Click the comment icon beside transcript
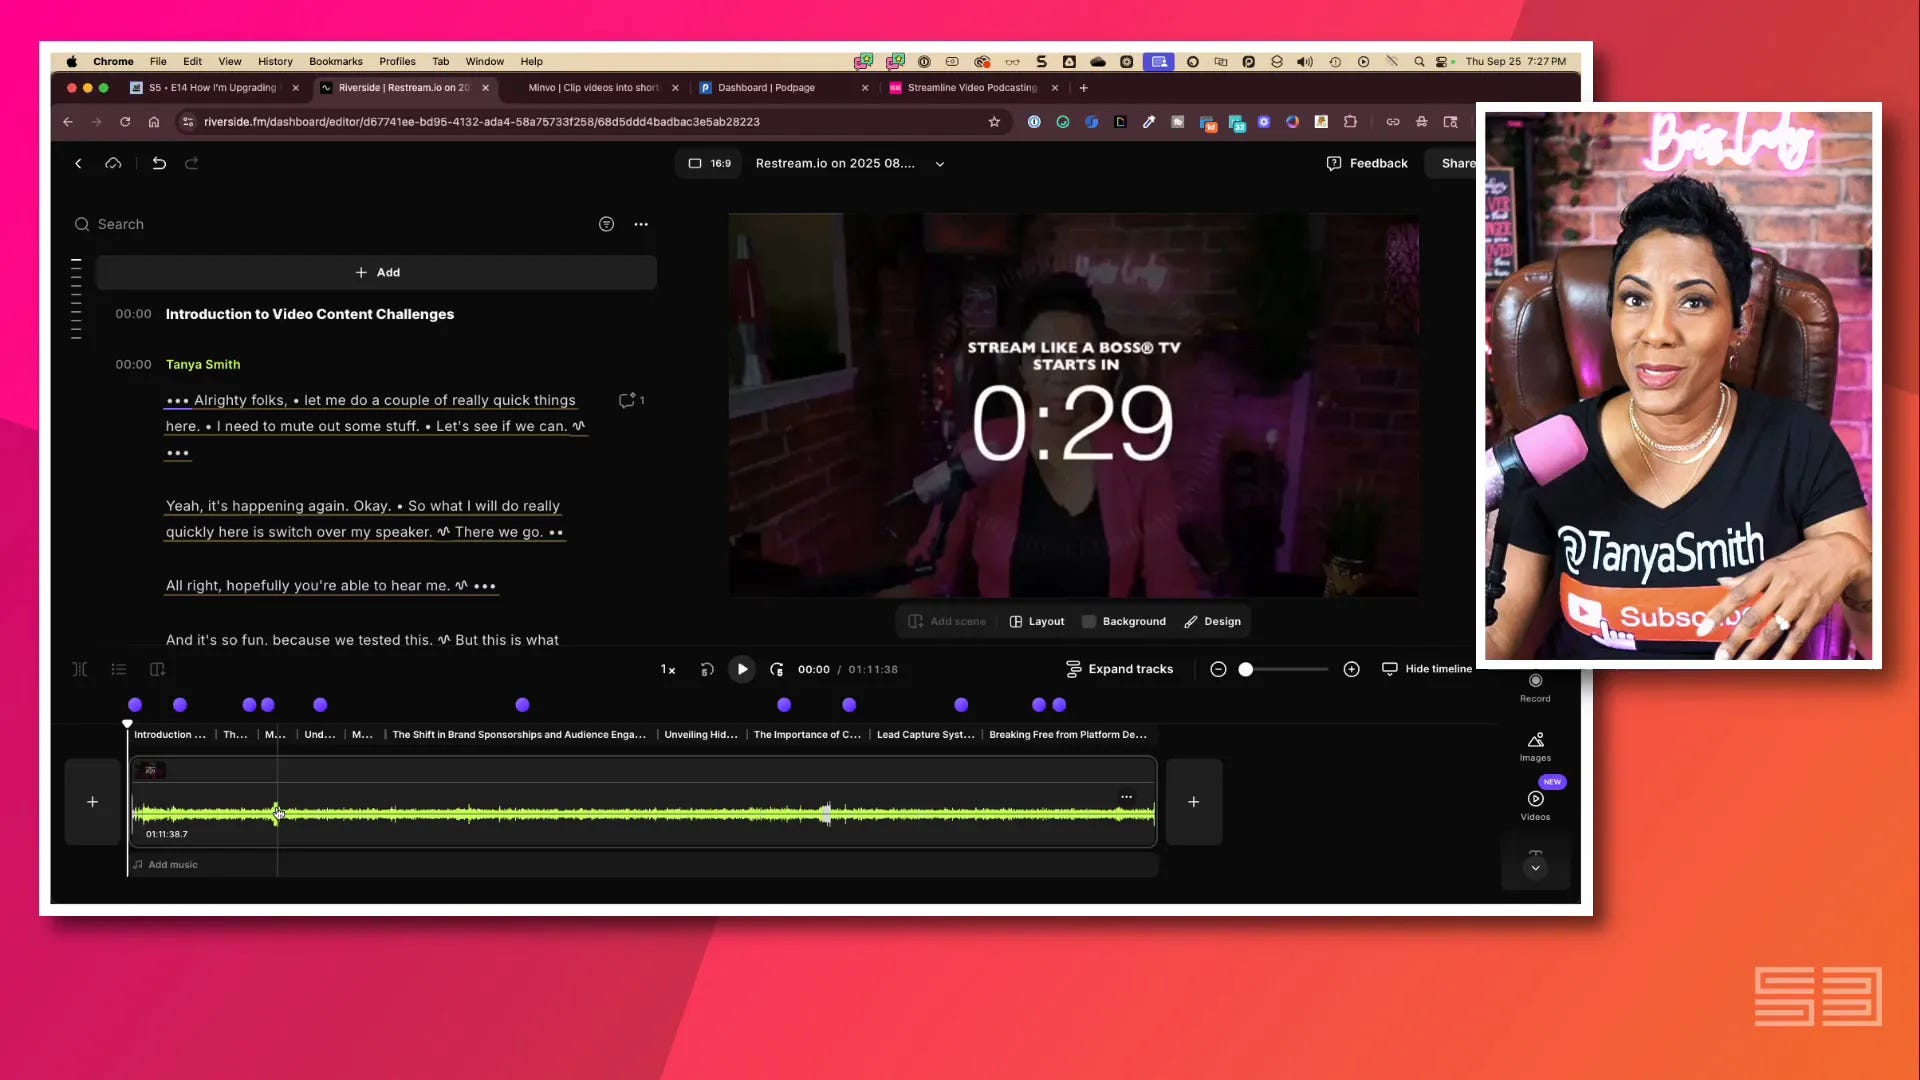Screen dimensions: 1920x1080 point(627,400)
